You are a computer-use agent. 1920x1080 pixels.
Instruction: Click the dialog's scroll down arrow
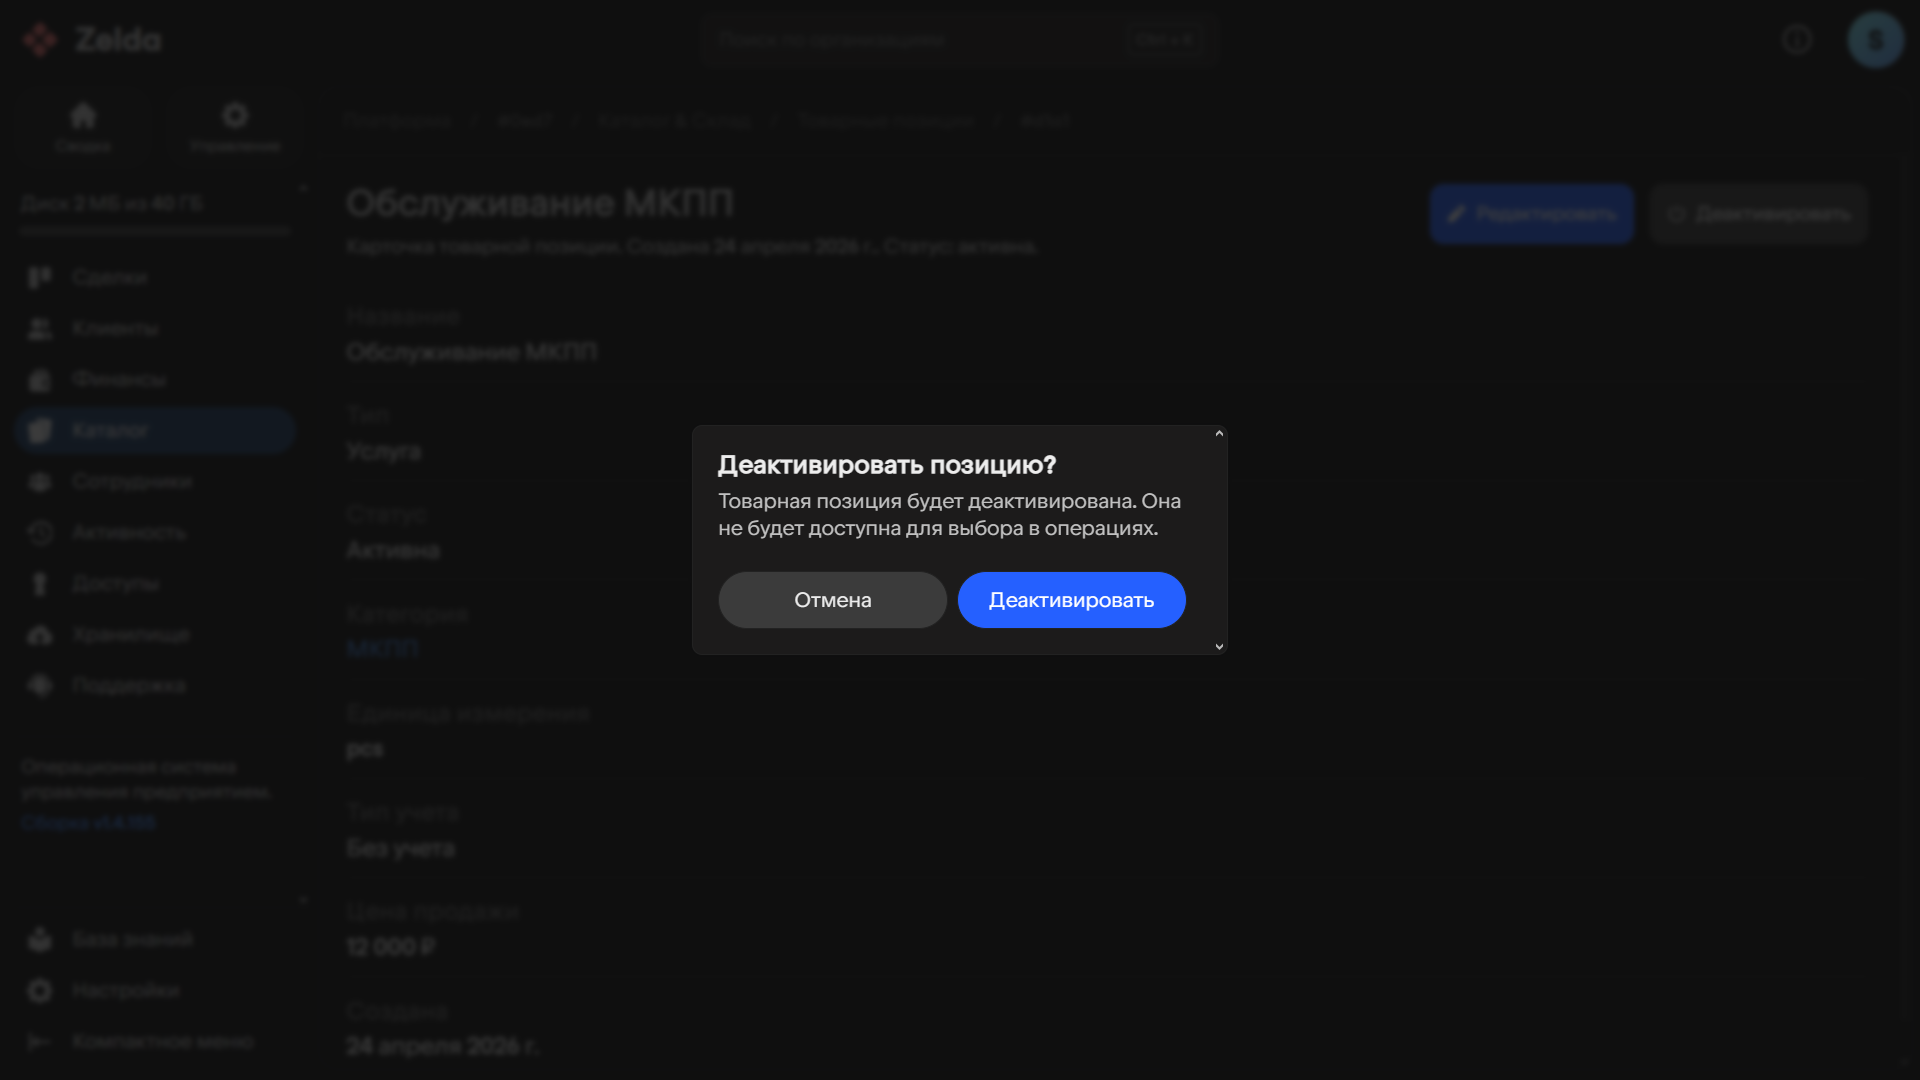click(1219, 647)
